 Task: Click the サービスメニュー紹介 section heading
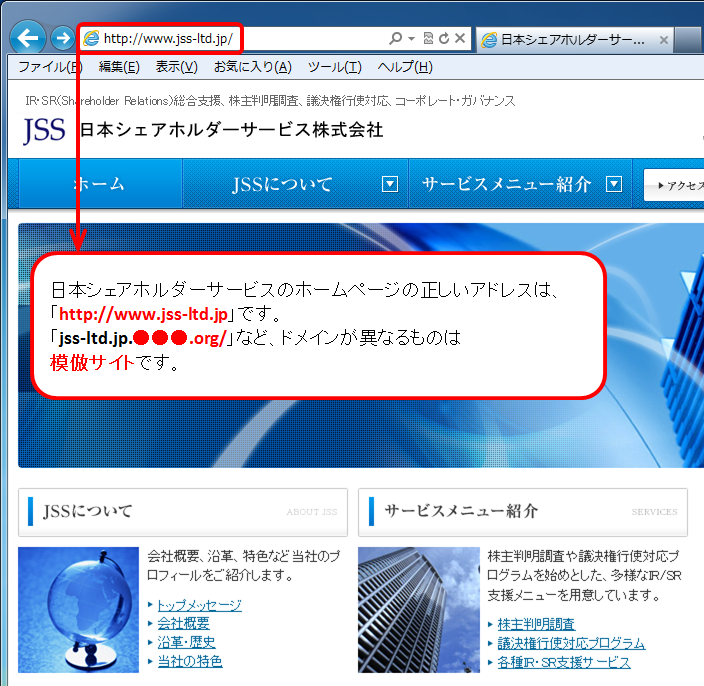tap(461, 511)
